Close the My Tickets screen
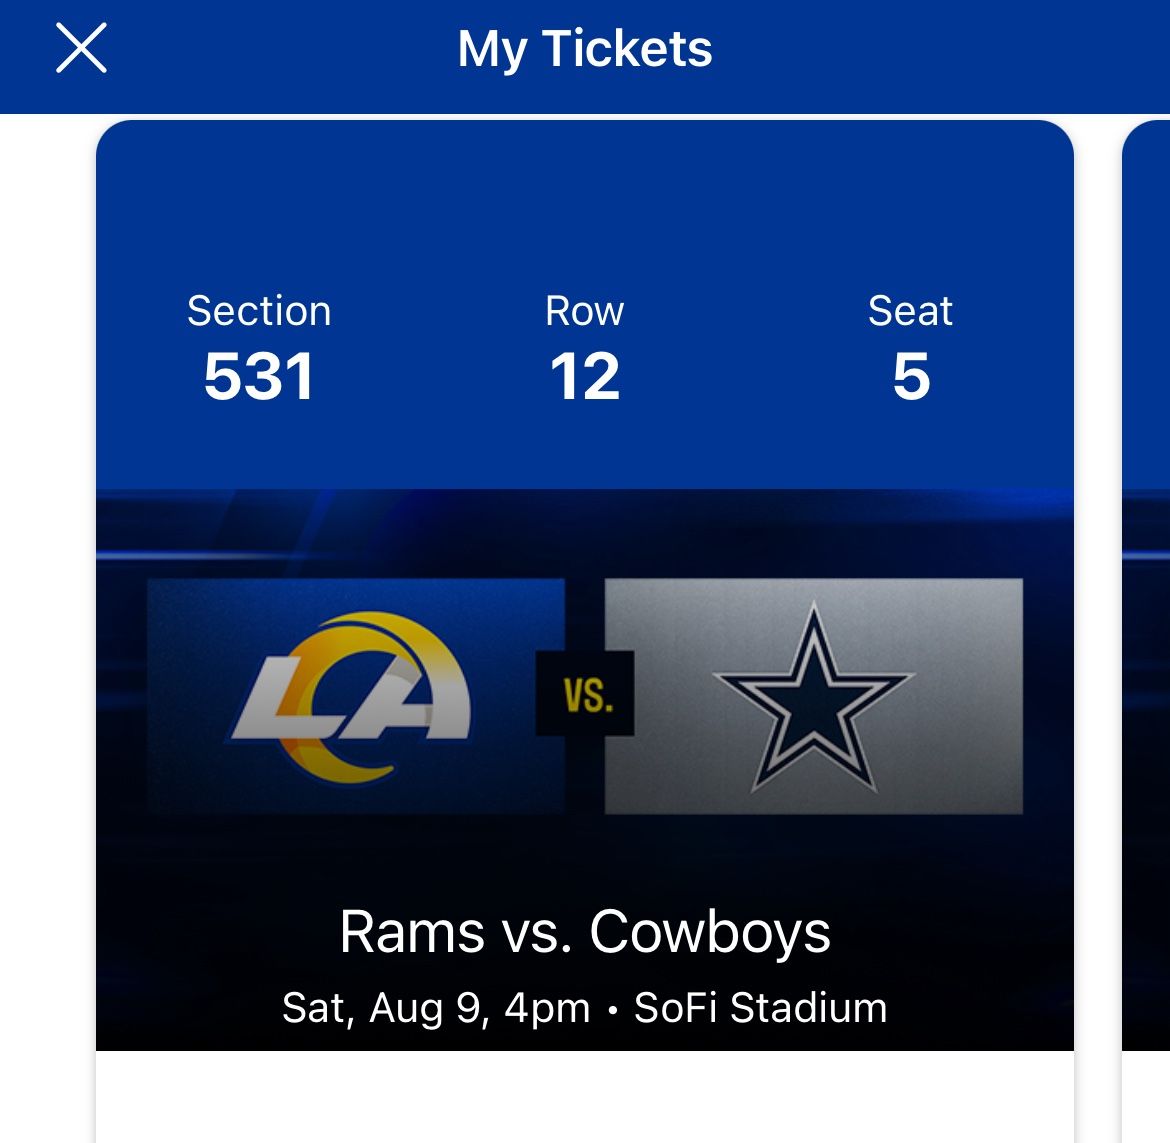 (81, 49)
